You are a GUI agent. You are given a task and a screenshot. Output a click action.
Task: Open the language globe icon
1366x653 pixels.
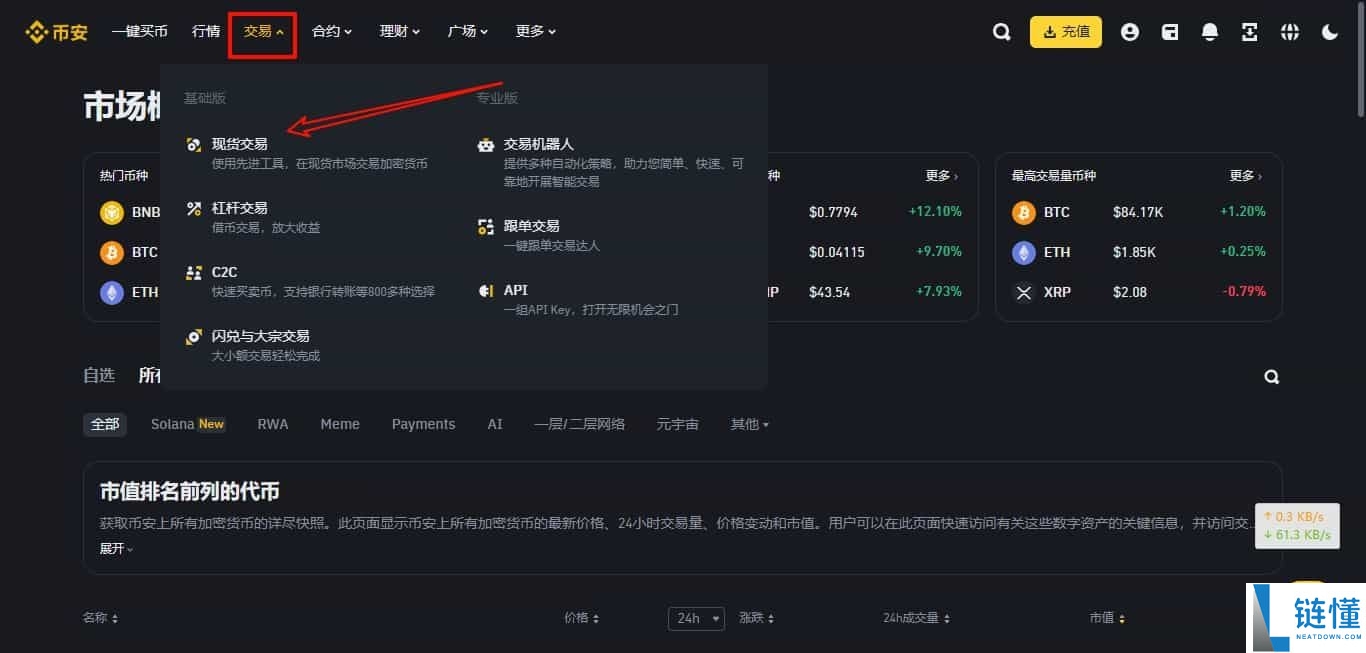click(x=1290, y=32)
